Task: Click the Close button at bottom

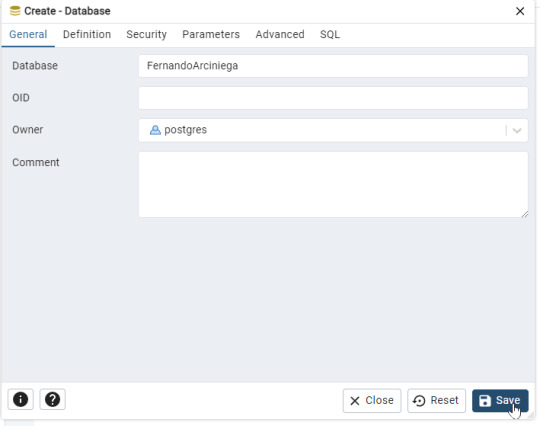Action: 372,401
